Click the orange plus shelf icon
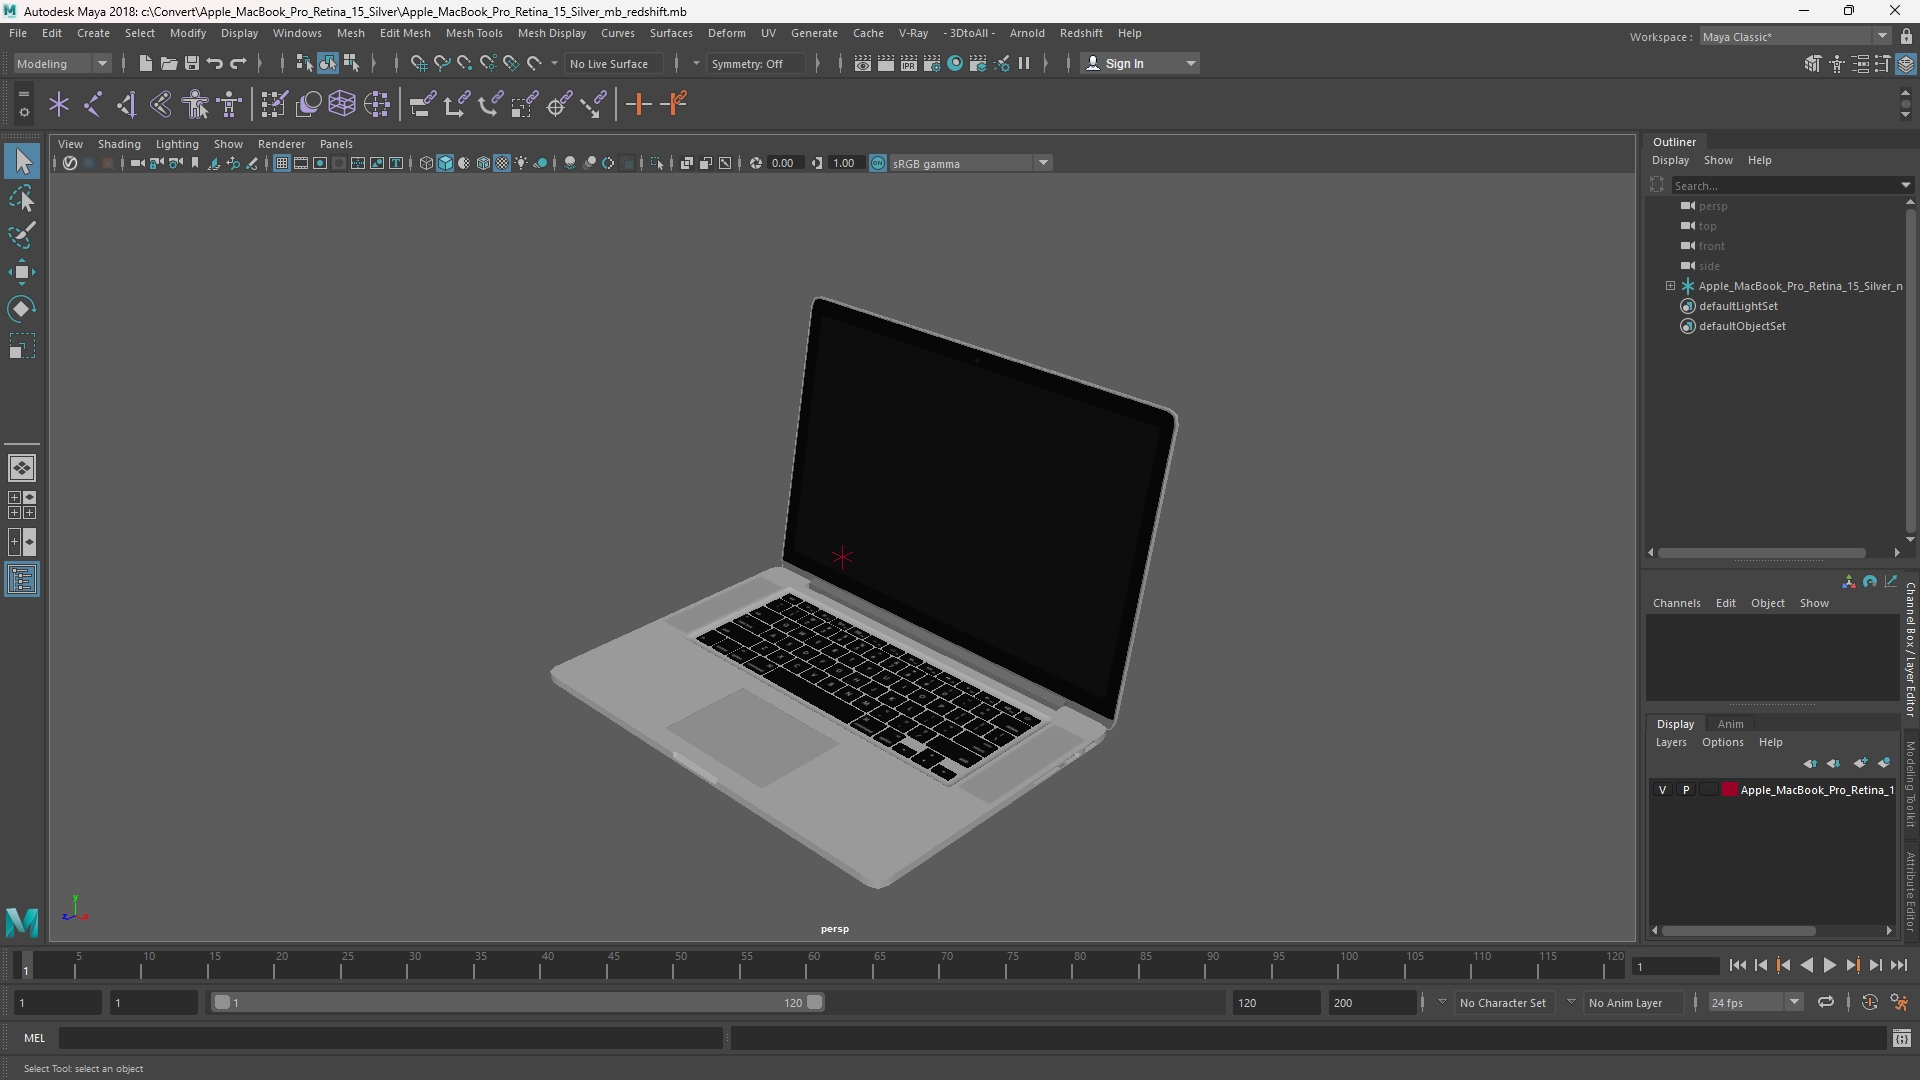Viewport: 1920px width, 1080px height. [638, 104]
